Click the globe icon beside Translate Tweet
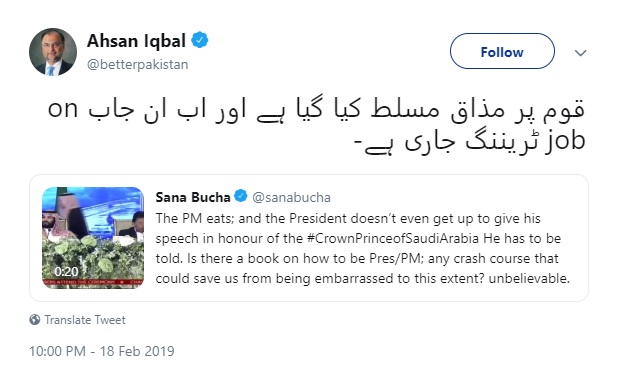Screen dimensions: 625x373 point(35,320)
